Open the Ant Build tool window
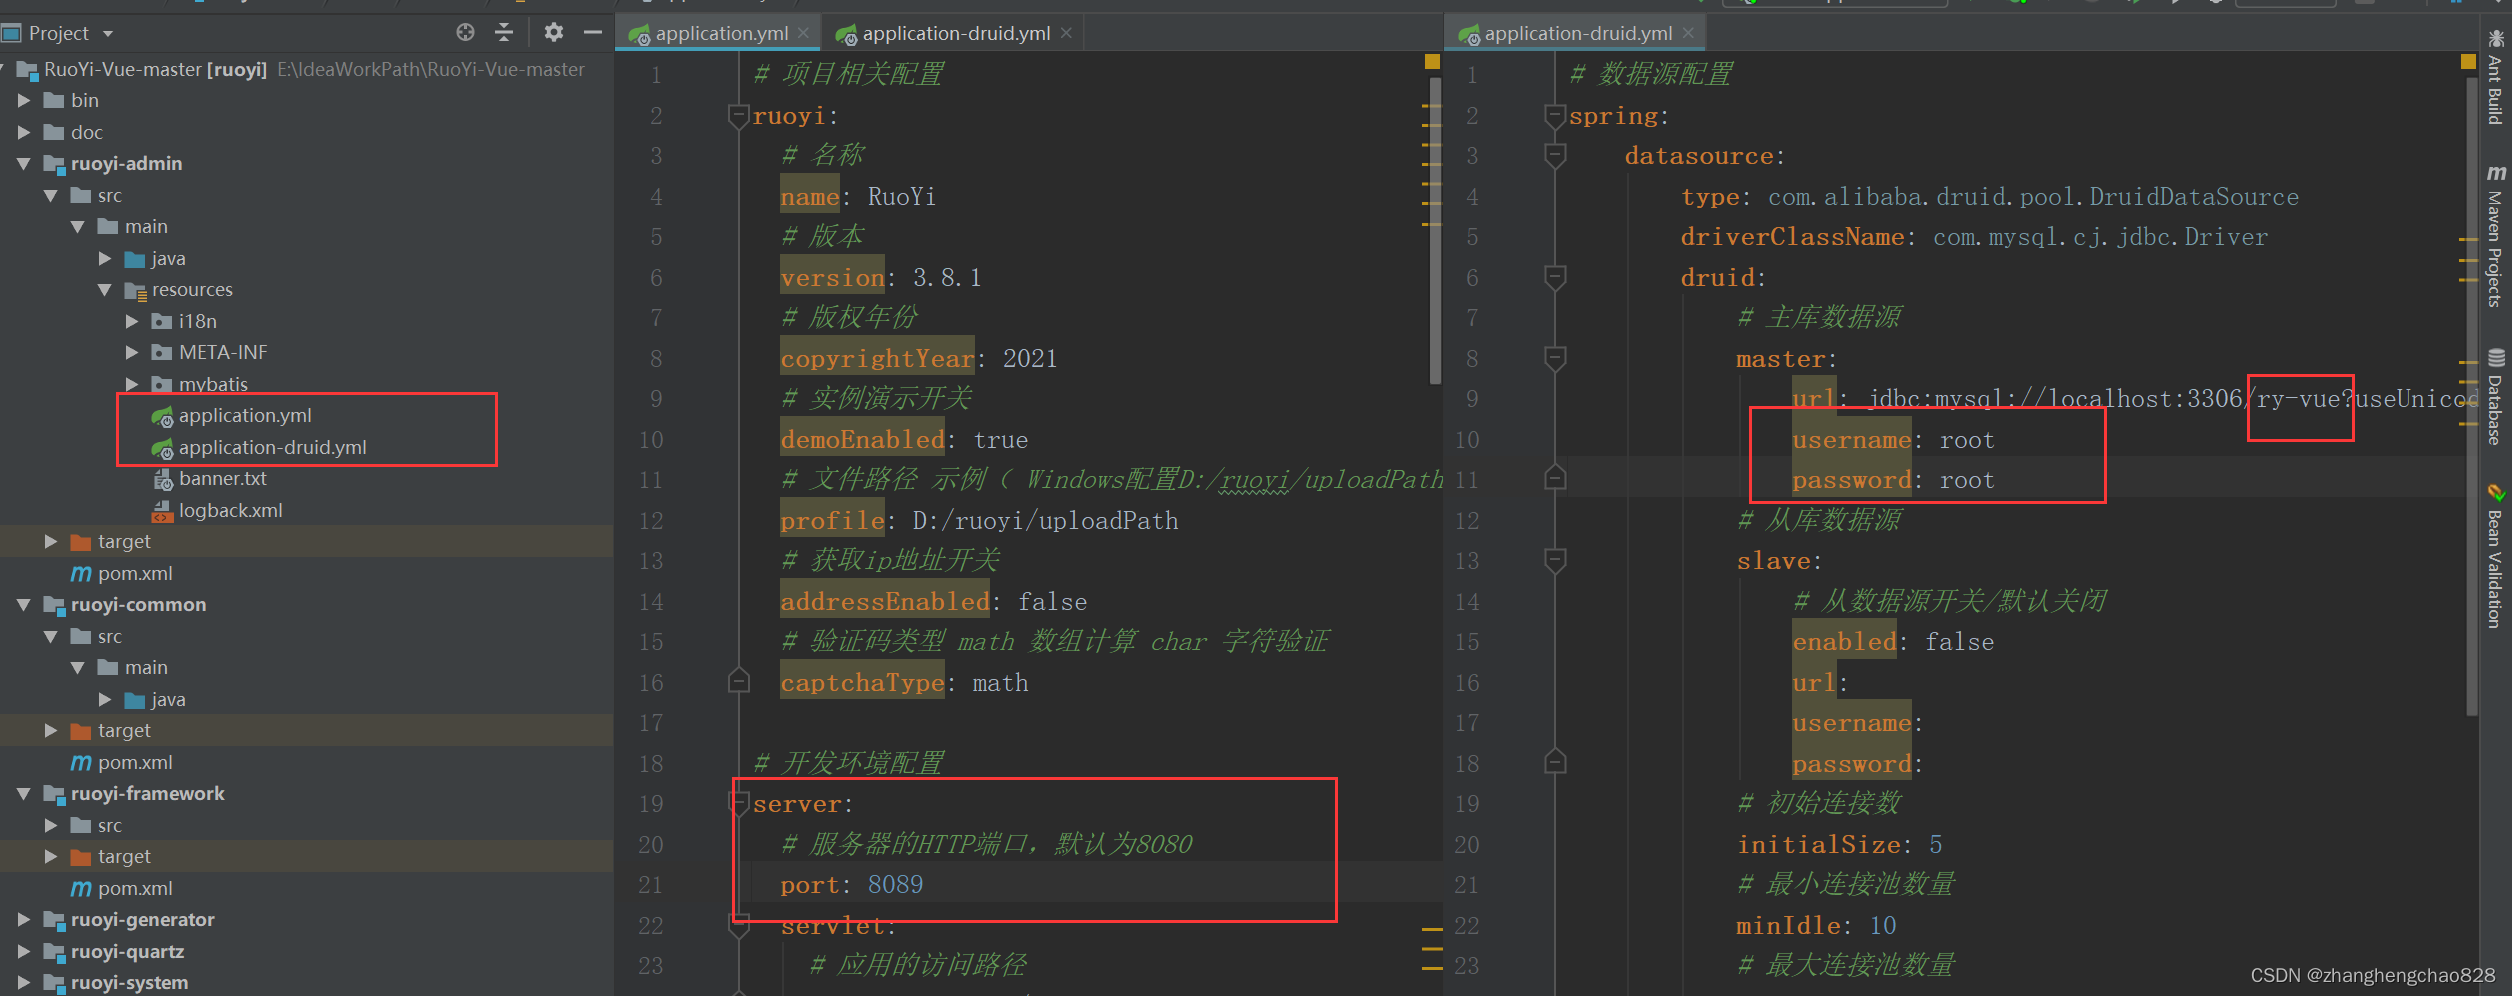 2496,78
